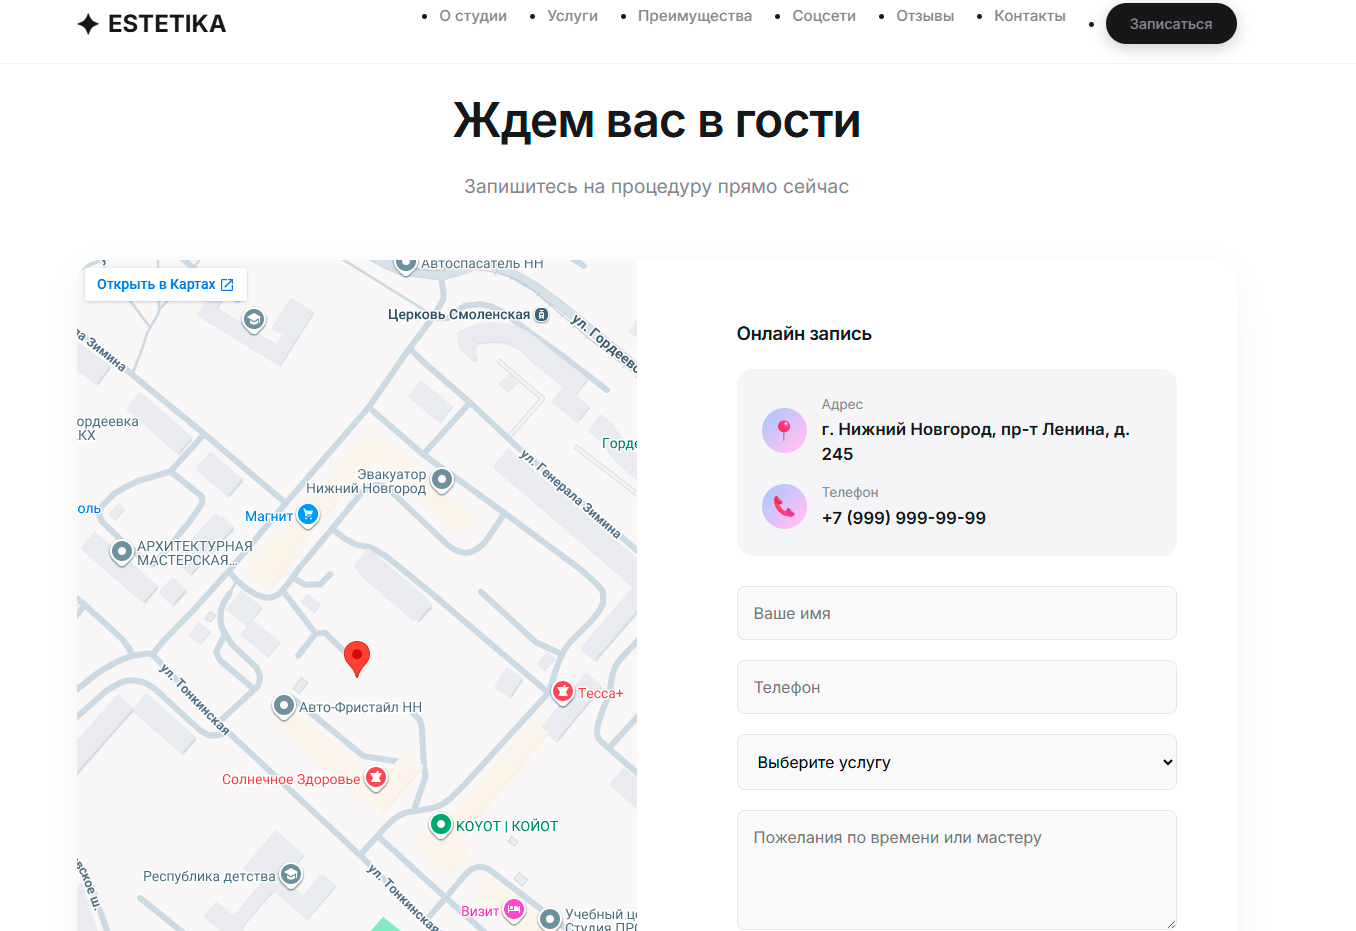Click the Записаться button in header
Screen dimensions: 1356x931
pos(1171,24)
